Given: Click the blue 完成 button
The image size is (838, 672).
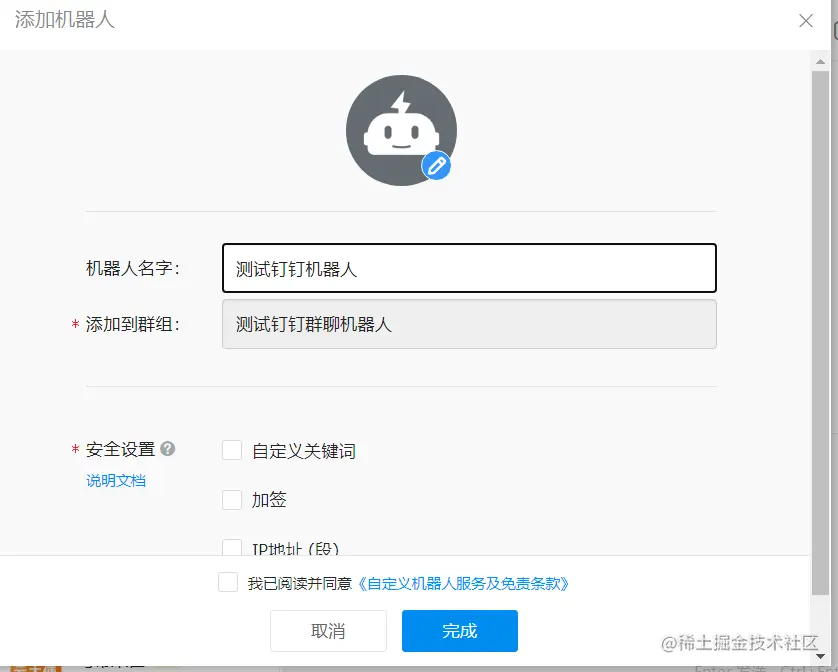Looking at the screenshot, I should click(459, 631).
